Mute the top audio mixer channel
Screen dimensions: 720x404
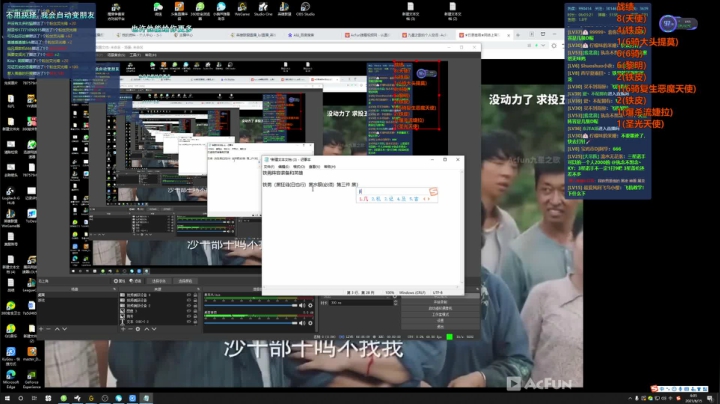pyautogui.click(x=302, y=305)
